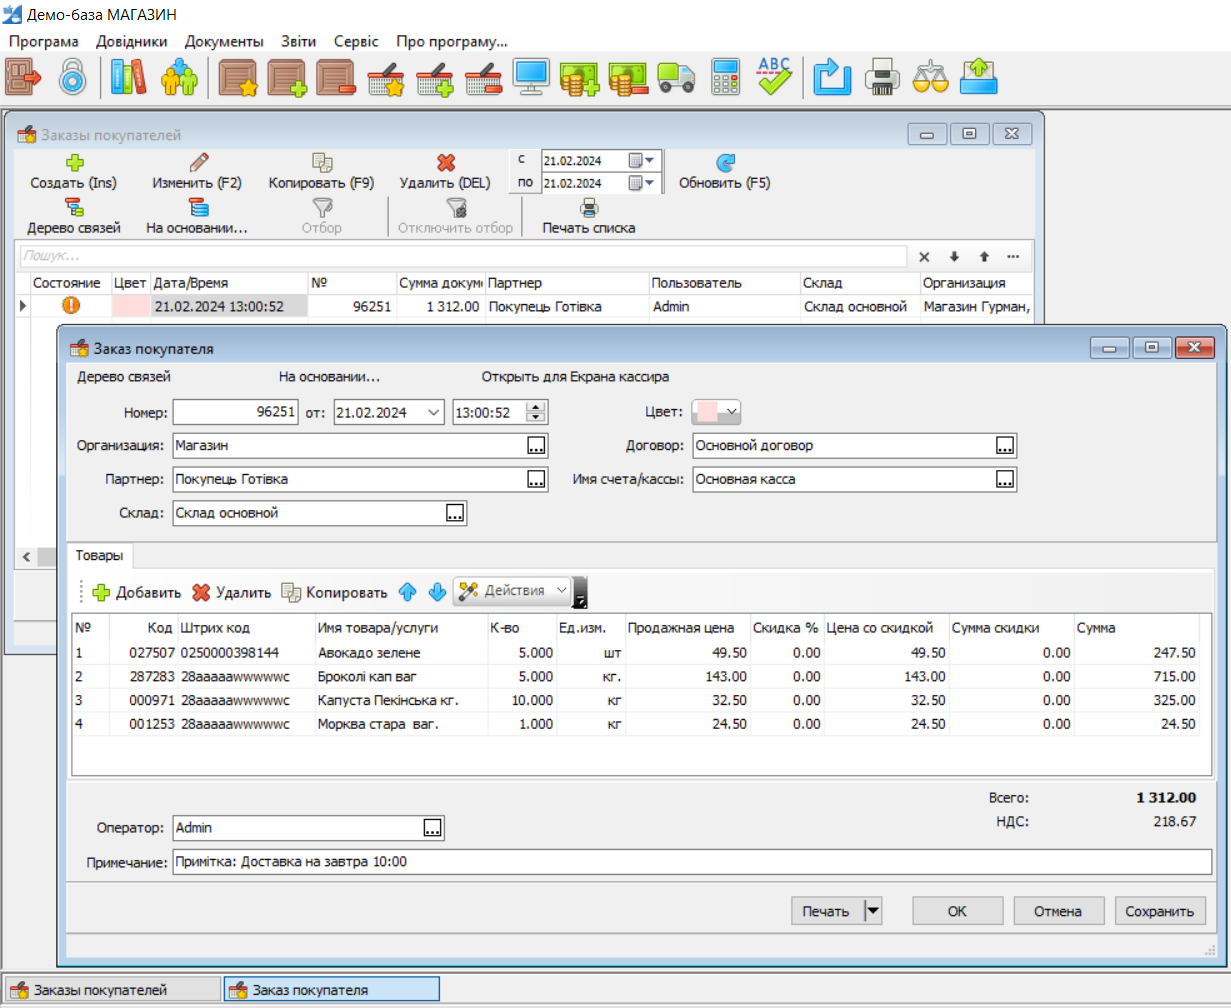
Task: Open the Програма menu
Action: pos(44,41)
